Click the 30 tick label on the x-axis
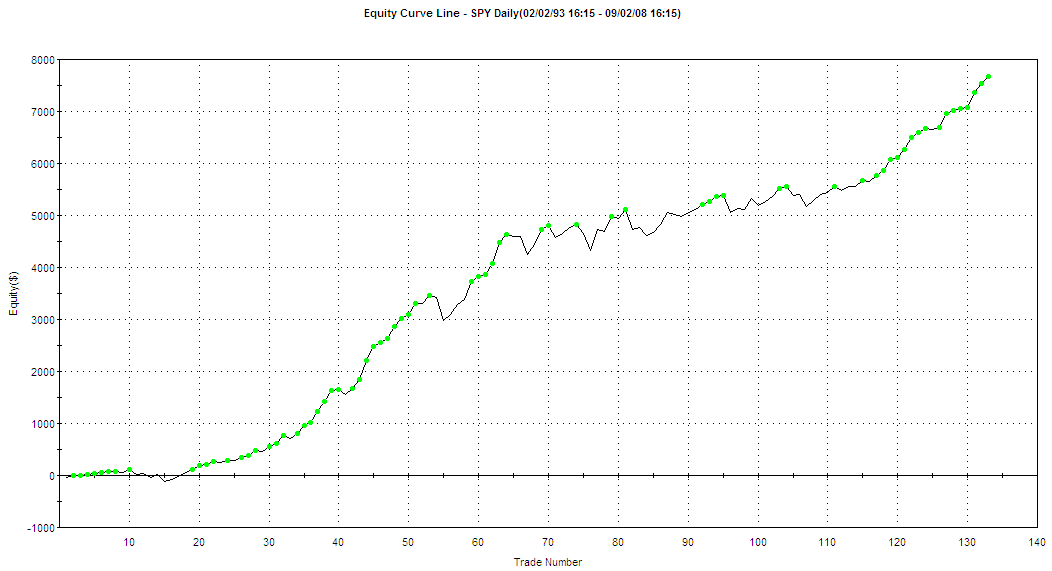The image size is (1052, 571). pyautogui.click(x=268, y=542)
